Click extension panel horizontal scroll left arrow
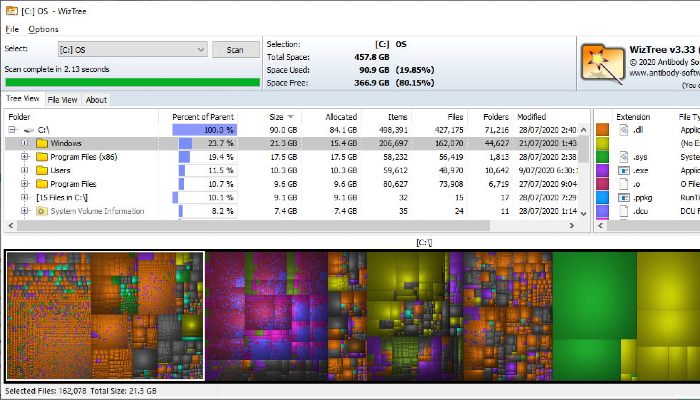Image resolution: width=700 pixels, height=400 pixels. tap(600, 226)
